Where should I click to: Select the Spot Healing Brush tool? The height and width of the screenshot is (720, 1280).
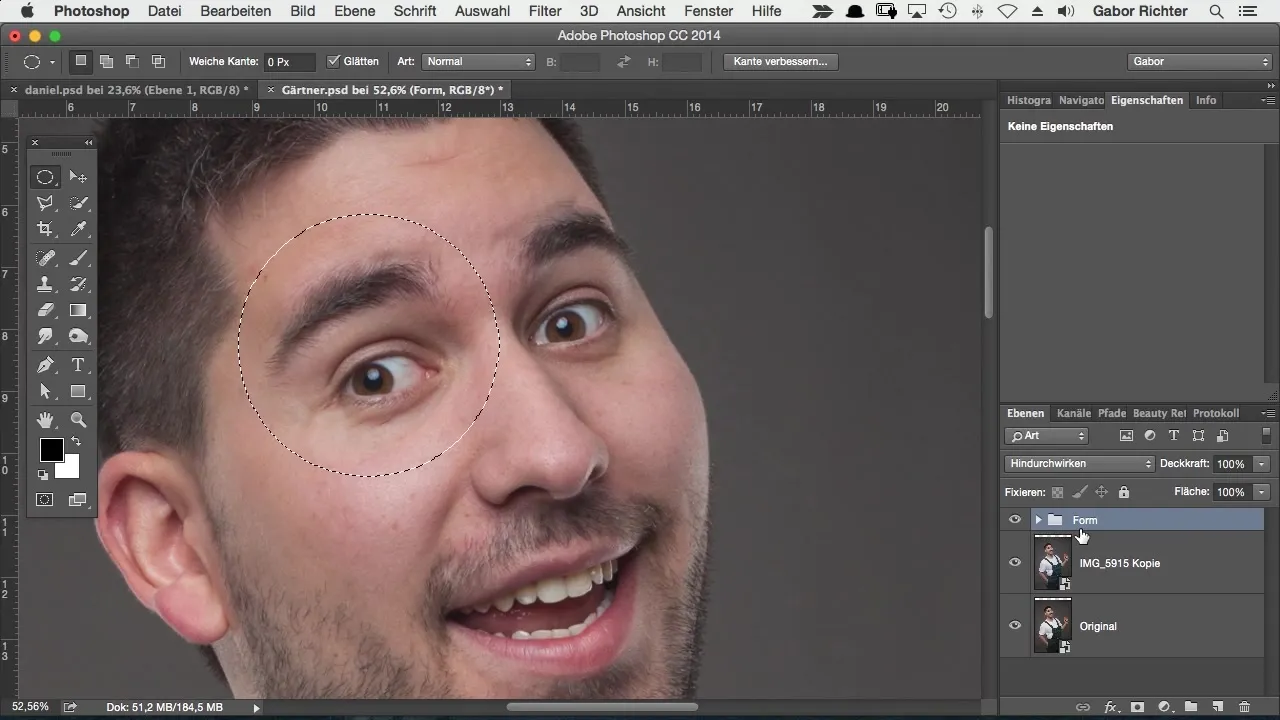click(x=45, y=258)
